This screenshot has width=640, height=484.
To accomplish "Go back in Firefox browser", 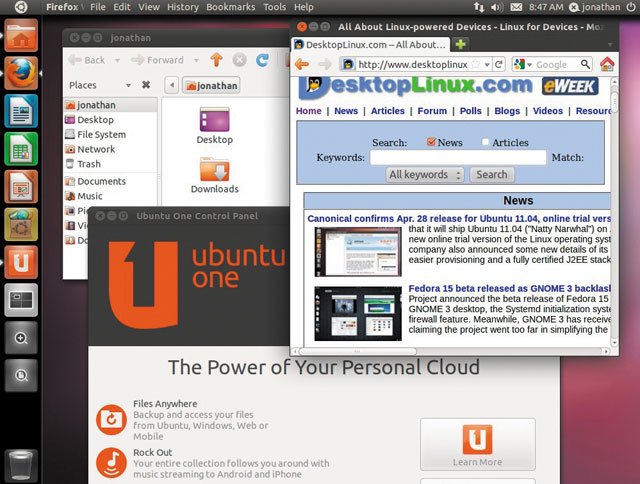I will point(302,64).
